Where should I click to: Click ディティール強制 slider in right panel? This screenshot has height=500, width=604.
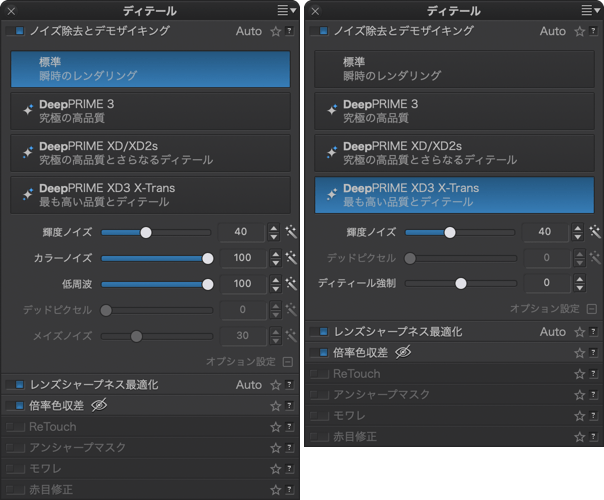point(461,284)
